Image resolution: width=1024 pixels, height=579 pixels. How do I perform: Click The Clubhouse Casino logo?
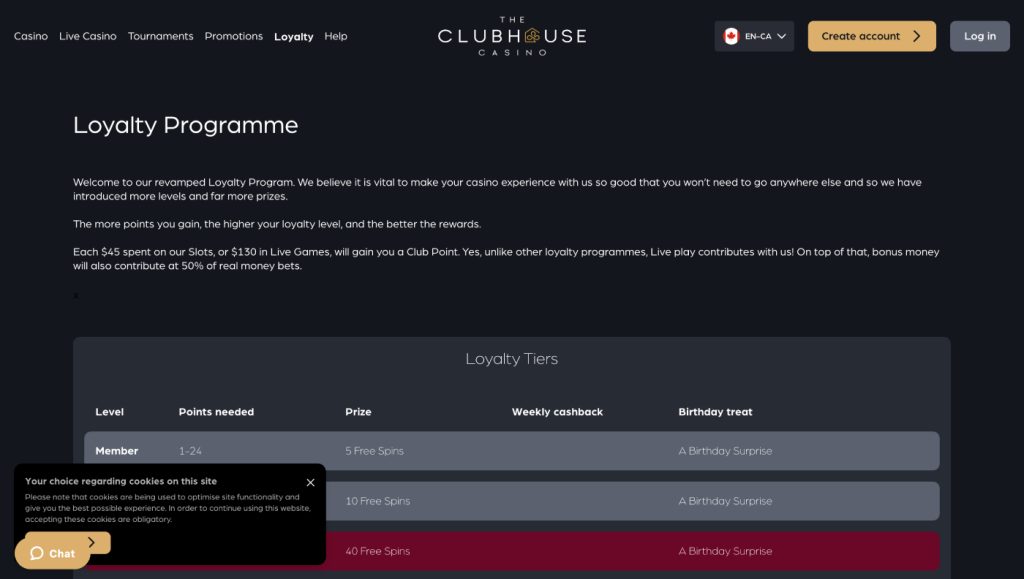511,36
